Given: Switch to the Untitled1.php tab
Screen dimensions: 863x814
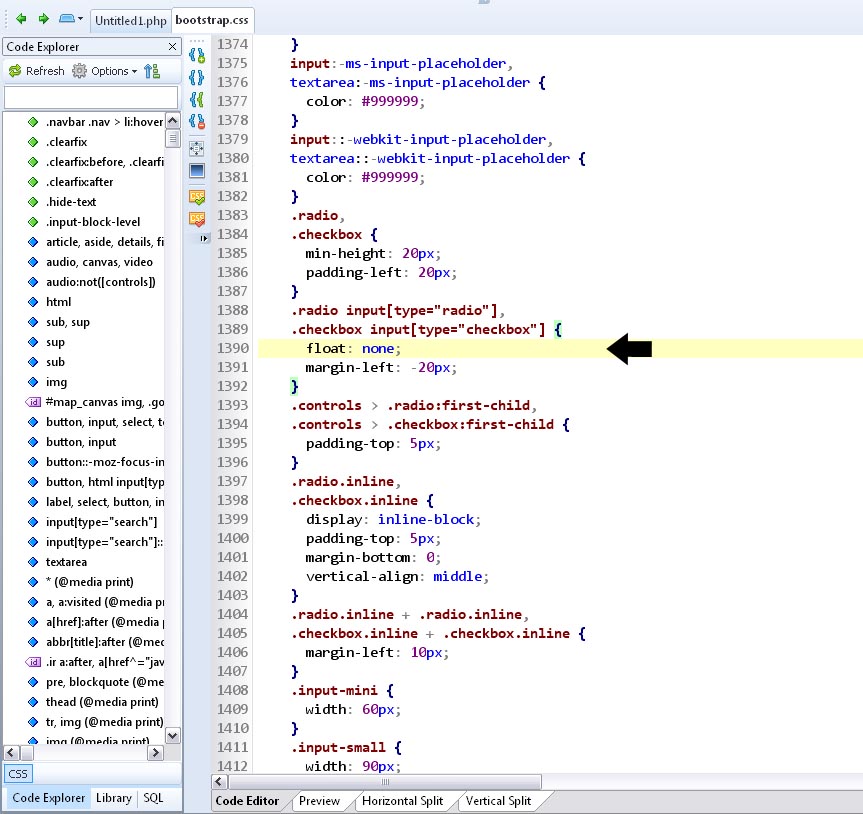Looking at the screenshot, I should [x=130, y=20].
